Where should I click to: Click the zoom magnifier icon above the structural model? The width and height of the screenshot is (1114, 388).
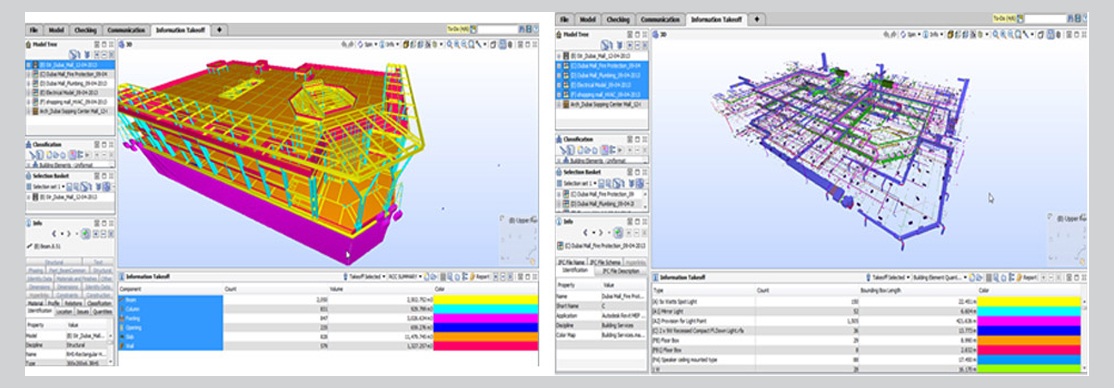coord(450,44)
